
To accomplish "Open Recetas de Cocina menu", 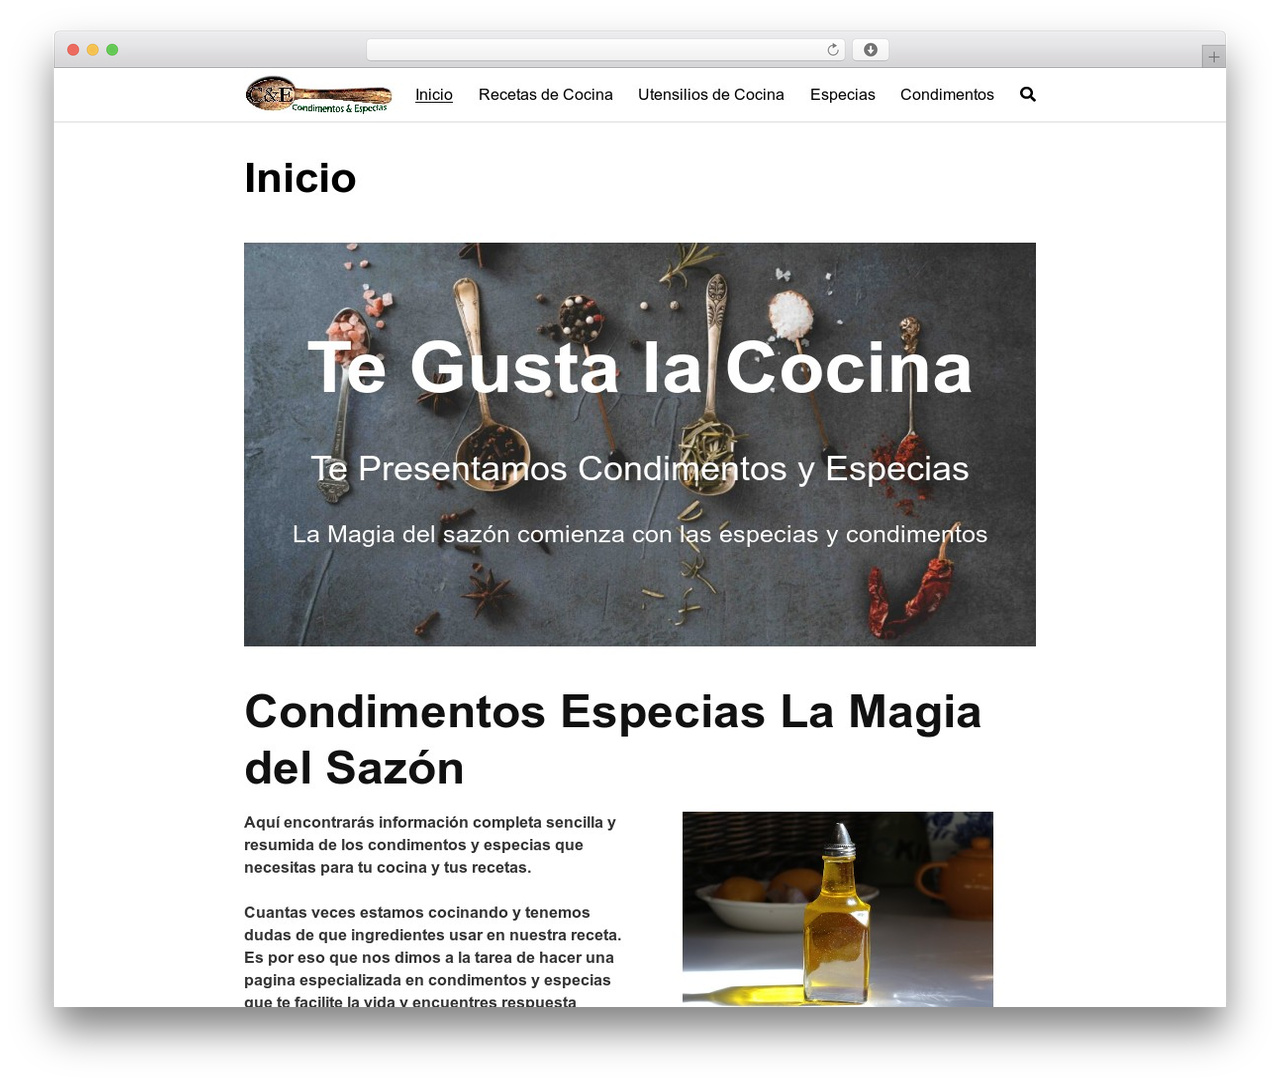I will tap(545, 94).
